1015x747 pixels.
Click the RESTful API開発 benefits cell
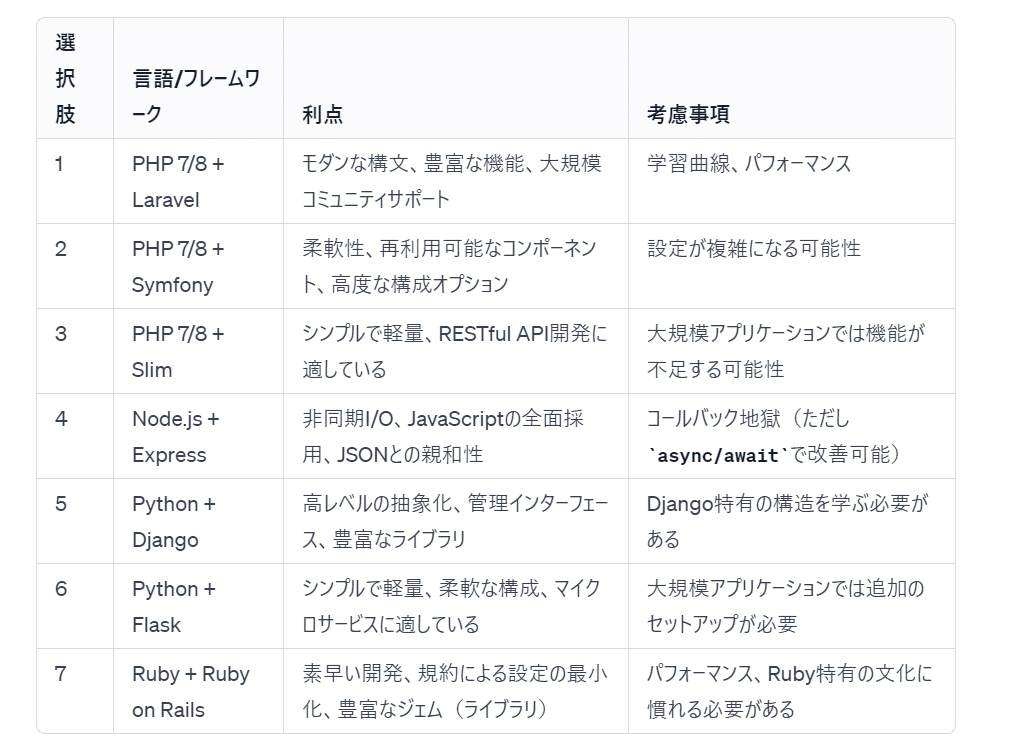tap(454, 351)
